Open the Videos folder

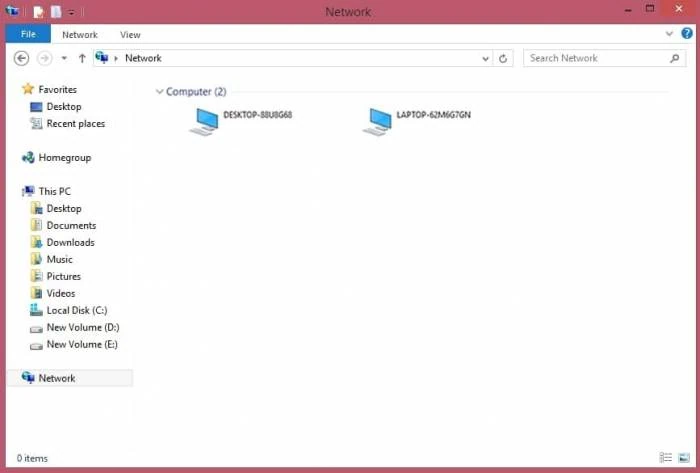(61, 293)
